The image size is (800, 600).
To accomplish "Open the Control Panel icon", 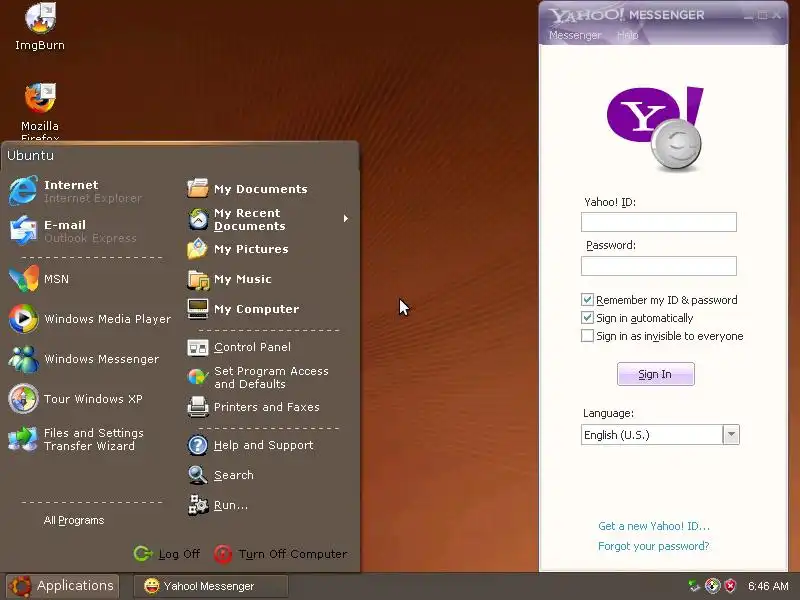I will pos(197,347).
